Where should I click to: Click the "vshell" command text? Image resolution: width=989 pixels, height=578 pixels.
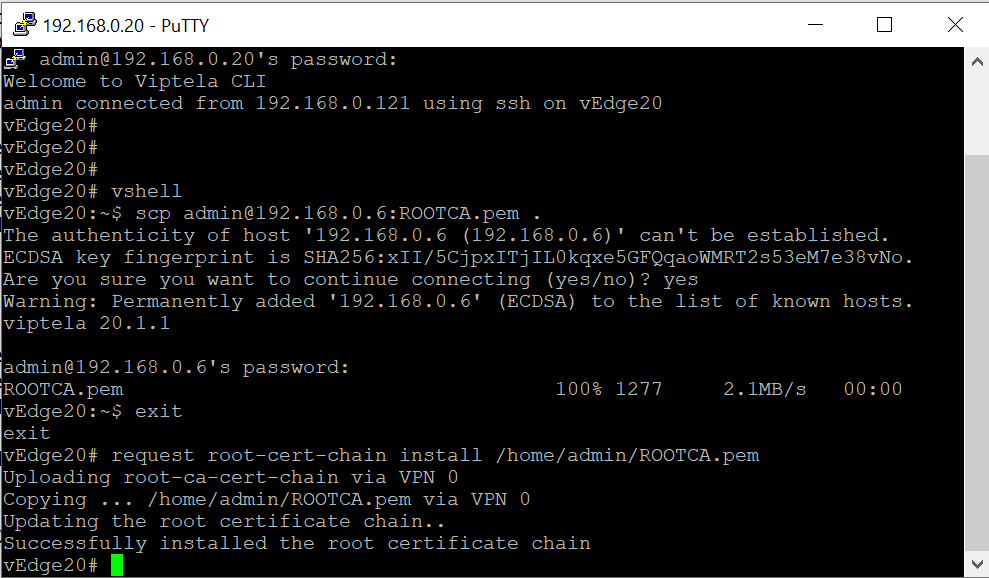(x=147, y=191)
